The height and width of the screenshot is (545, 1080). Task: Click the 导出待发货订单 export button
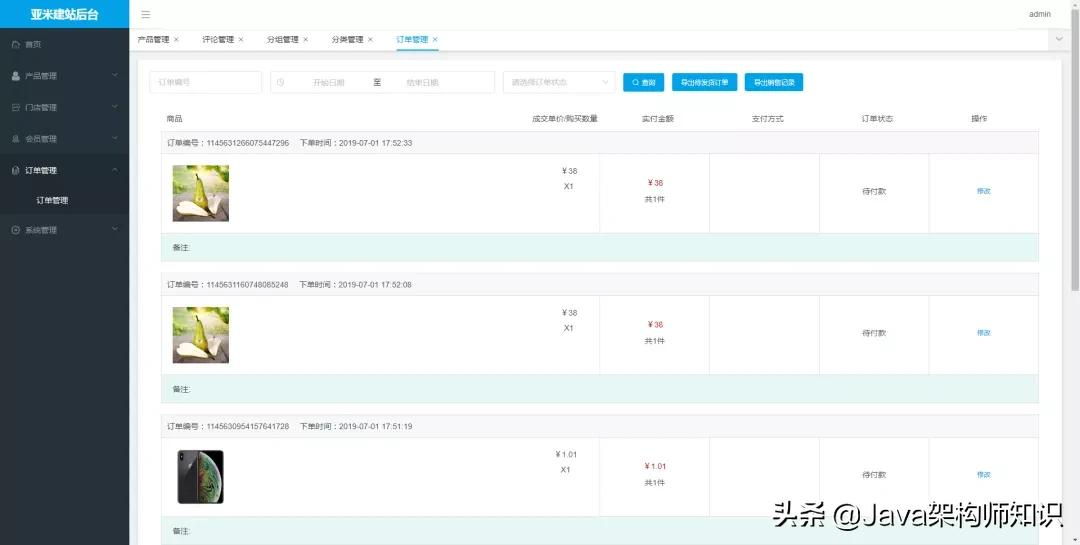pos(705,82)
